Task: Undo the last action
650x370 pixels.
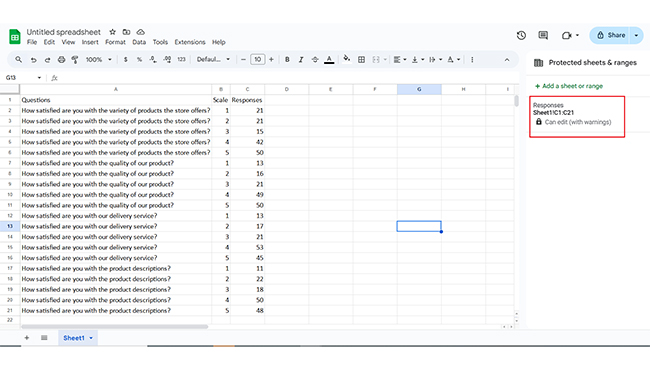Action: [x=34, y=60]
